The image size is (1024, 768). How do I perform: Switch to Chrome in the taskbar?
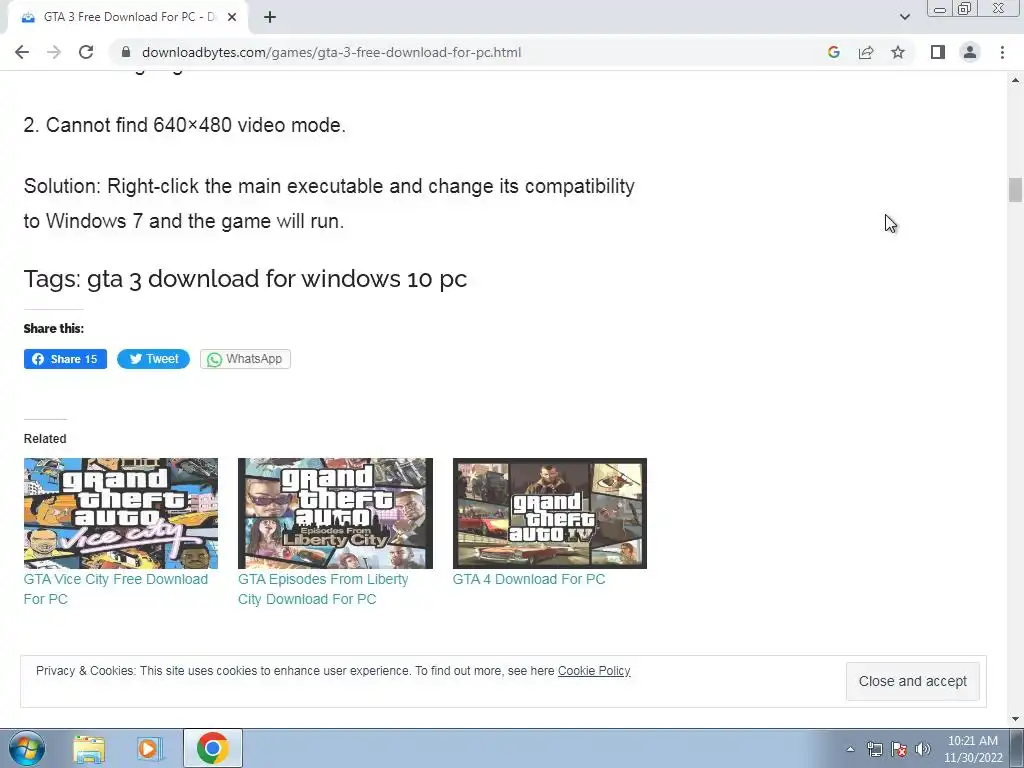coord(212,748)
